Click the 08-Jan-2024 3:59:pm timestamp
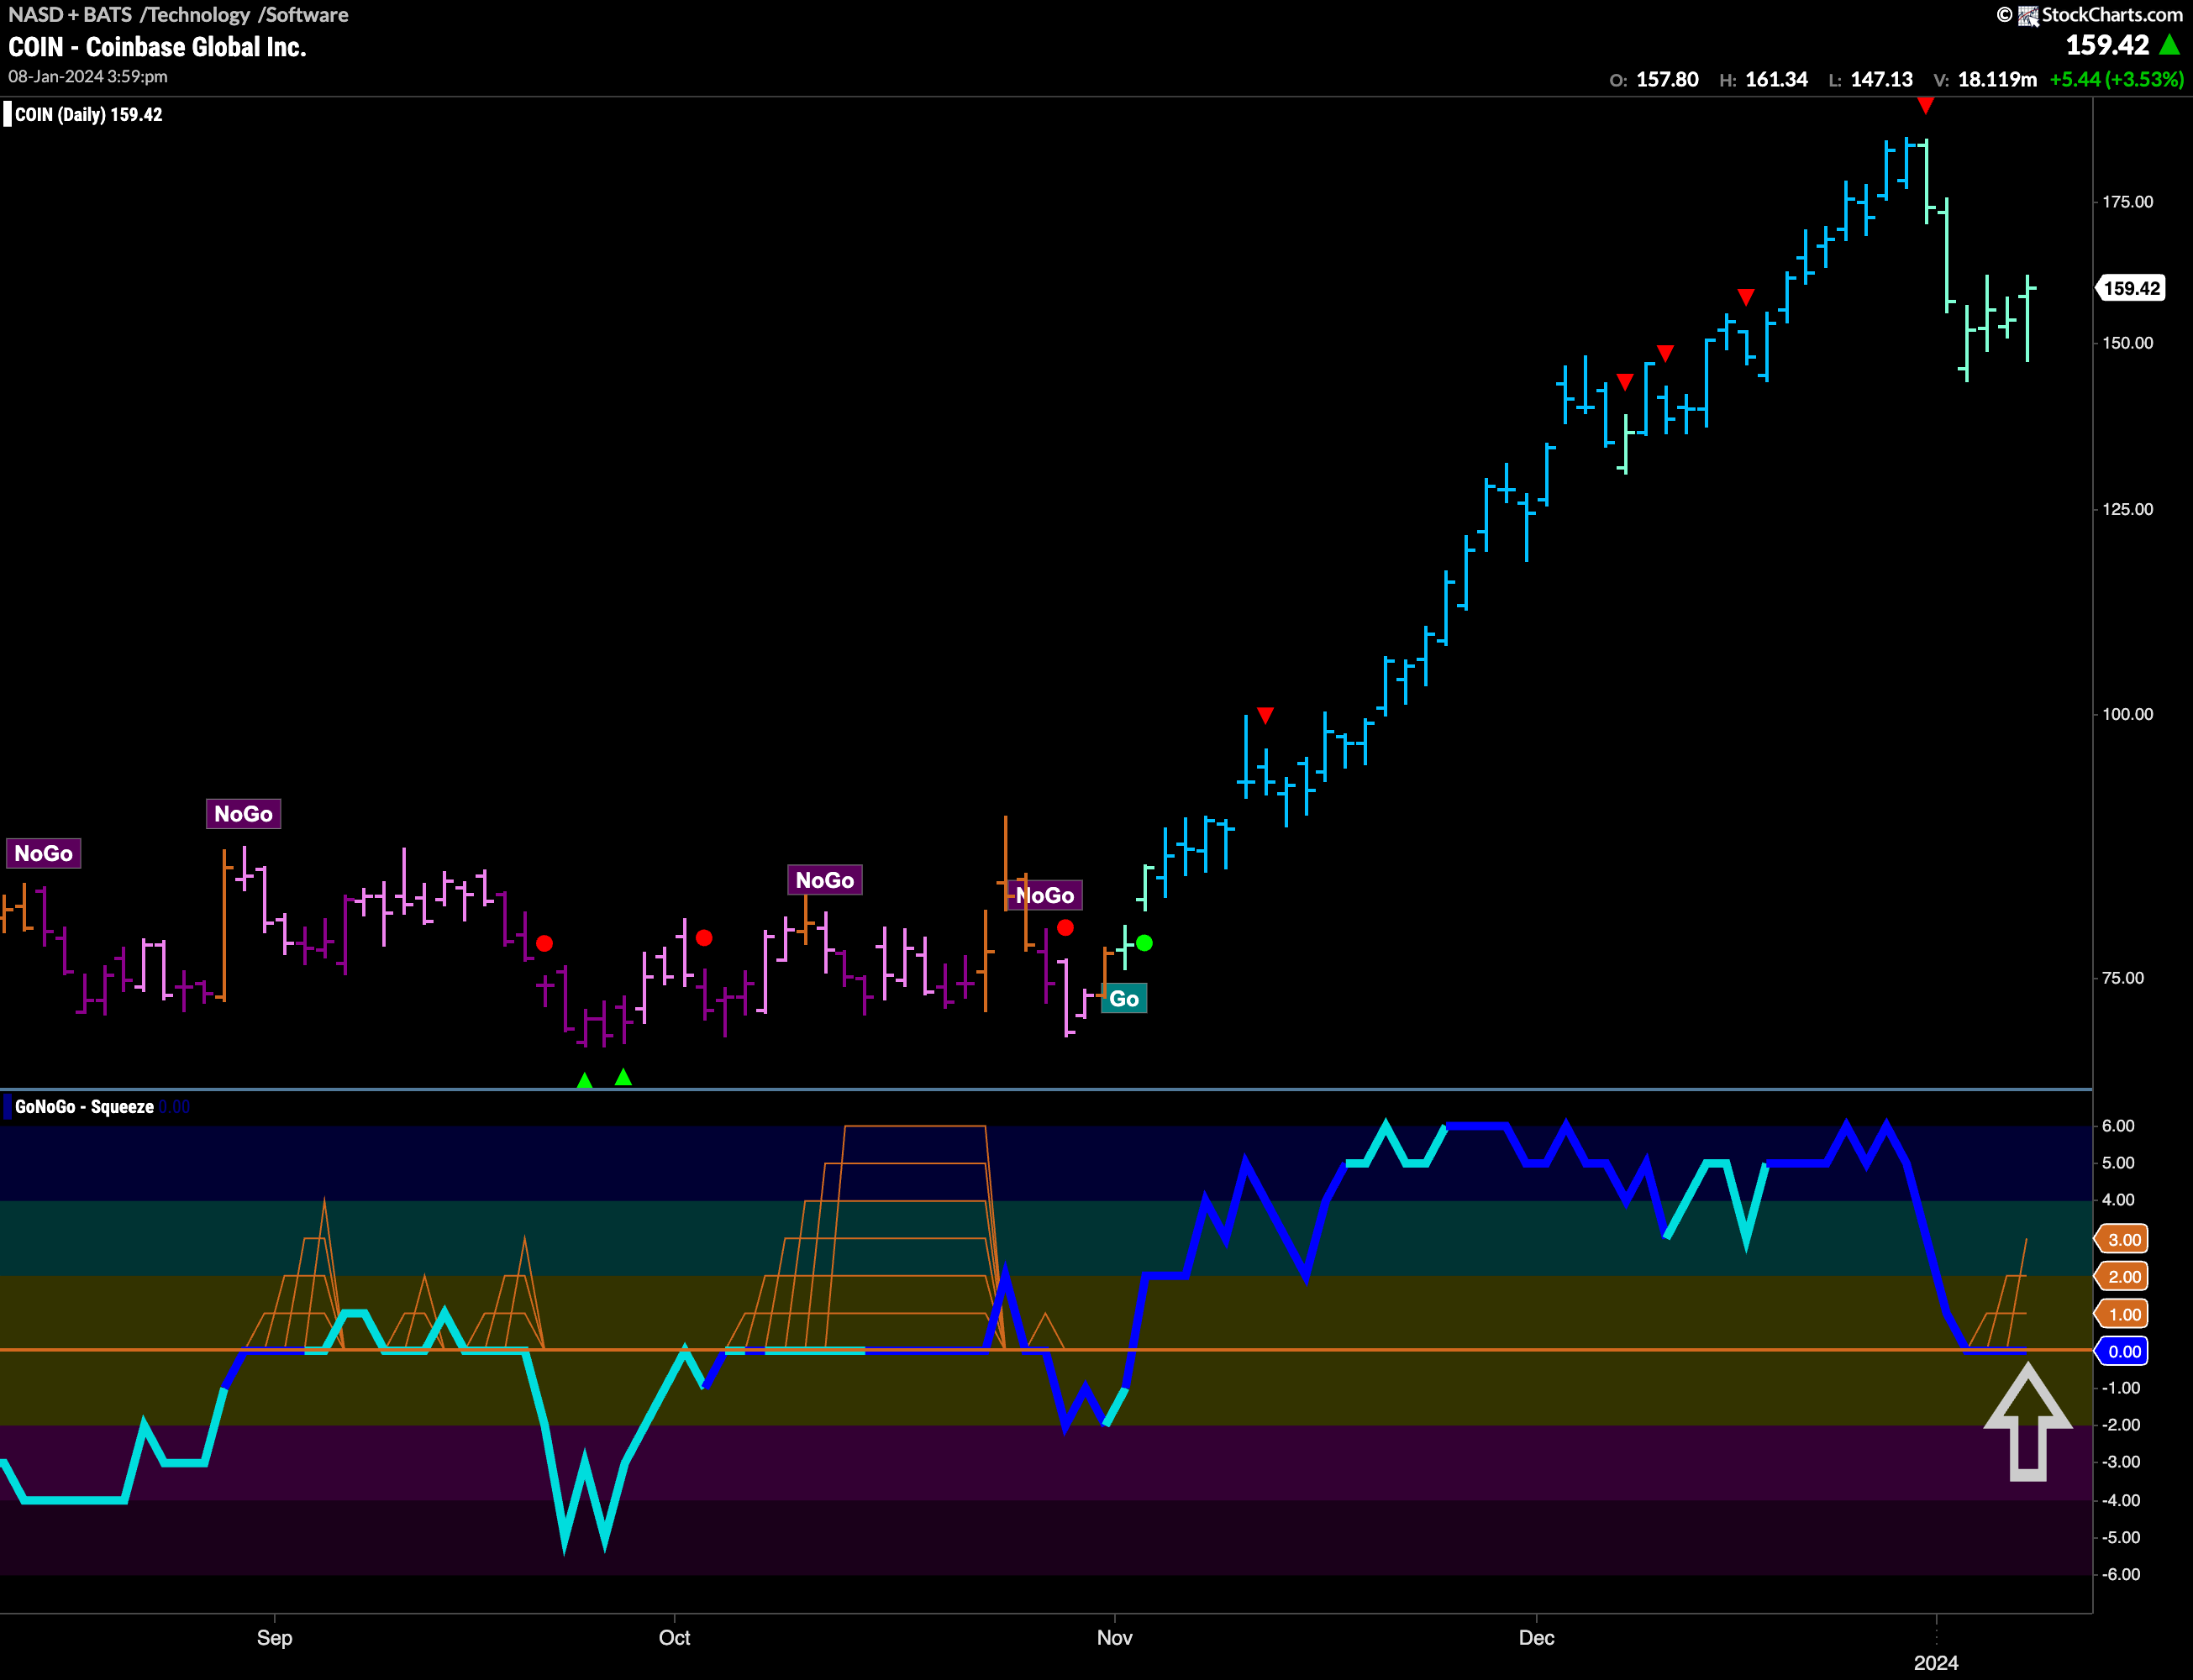 (88, 76)
